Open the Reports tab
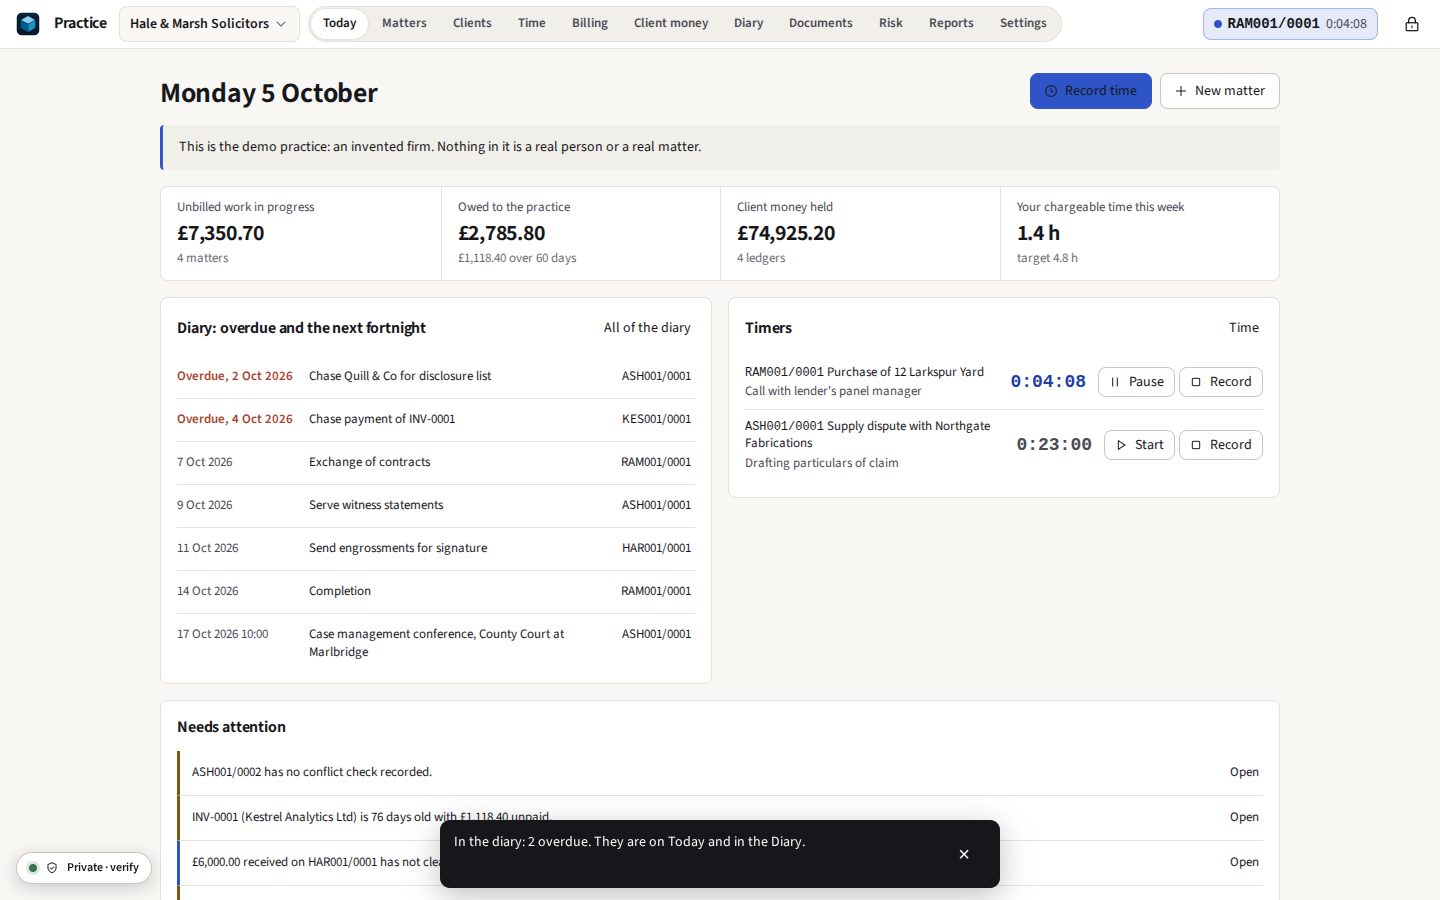Viewport: 1440px width, 900px height. pyautogui.click(x=951, y=23)
